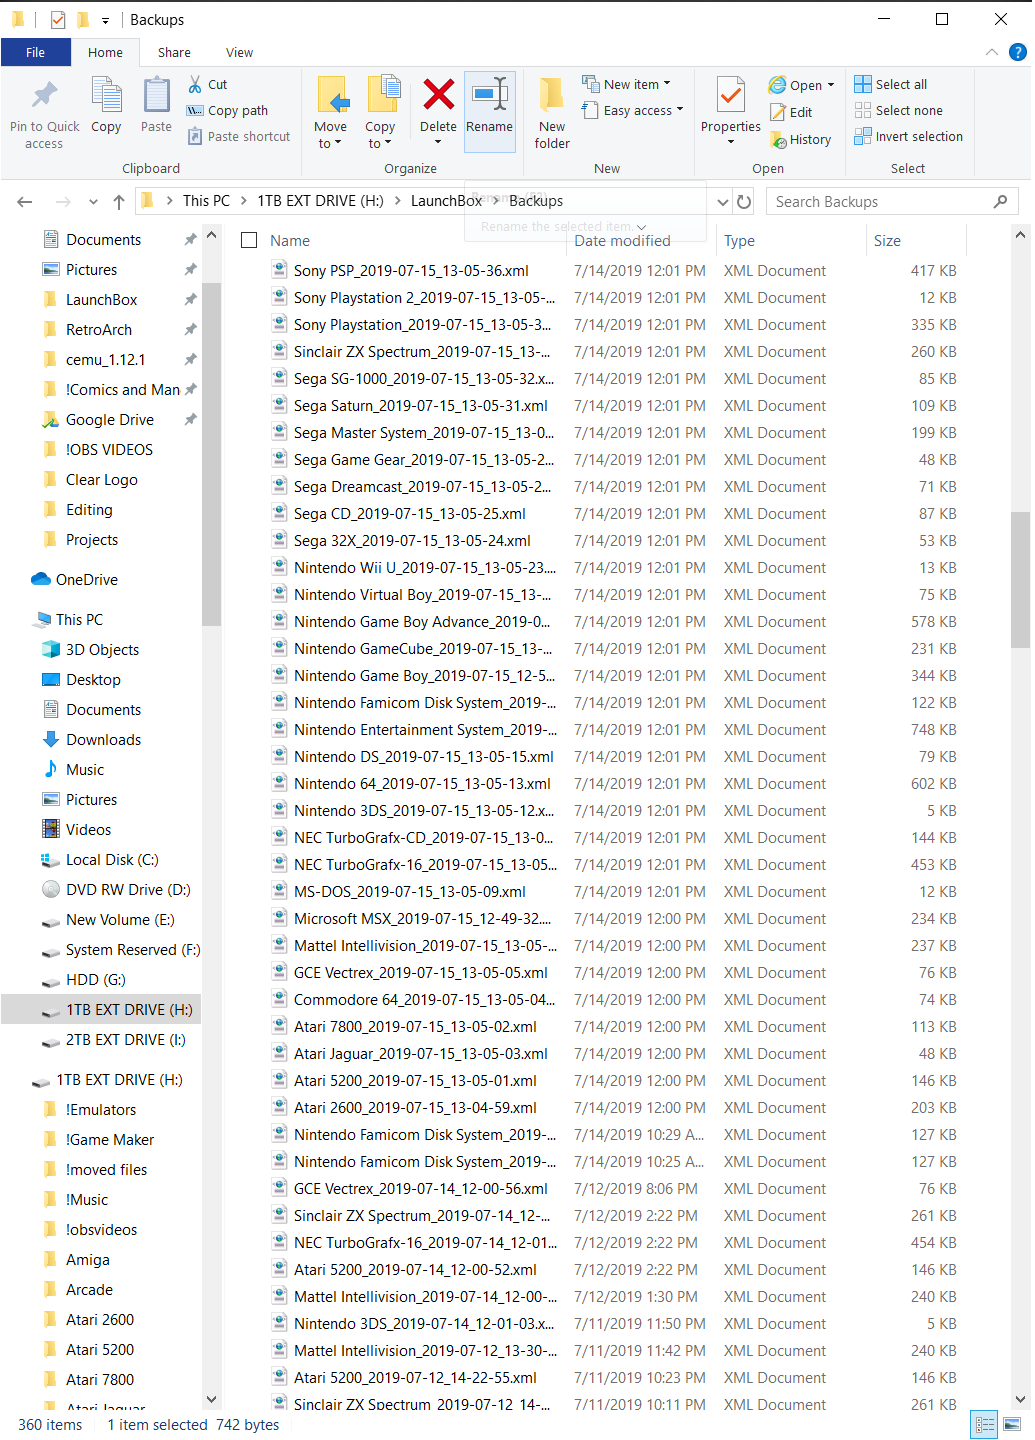Go back with the left arrow
Image resolution: width=1035 pixels, height=1440 pixels.
point(25,202)
